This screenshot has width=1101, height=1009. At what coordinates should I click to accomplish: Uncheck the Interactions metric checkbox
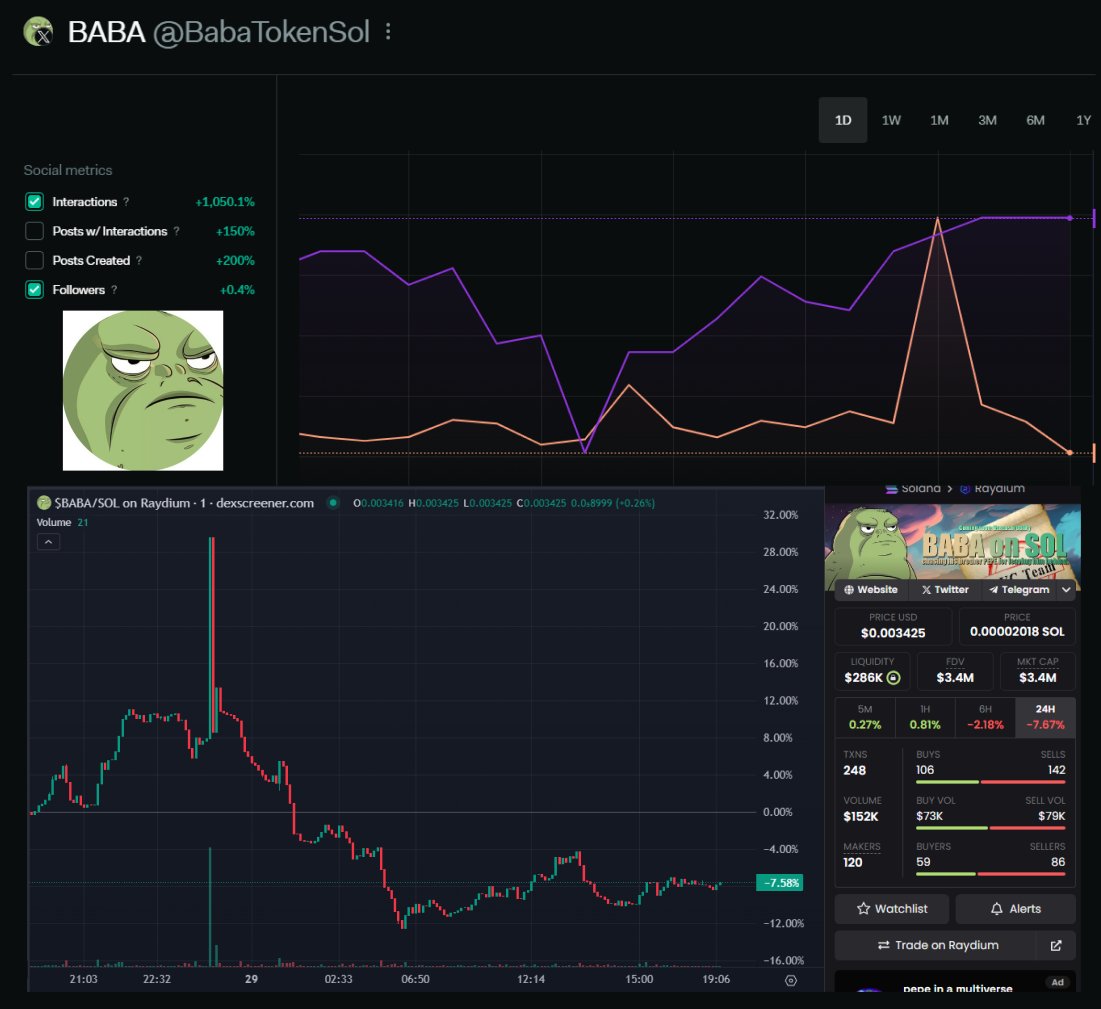pyautogui.click(x=34, y=202)
